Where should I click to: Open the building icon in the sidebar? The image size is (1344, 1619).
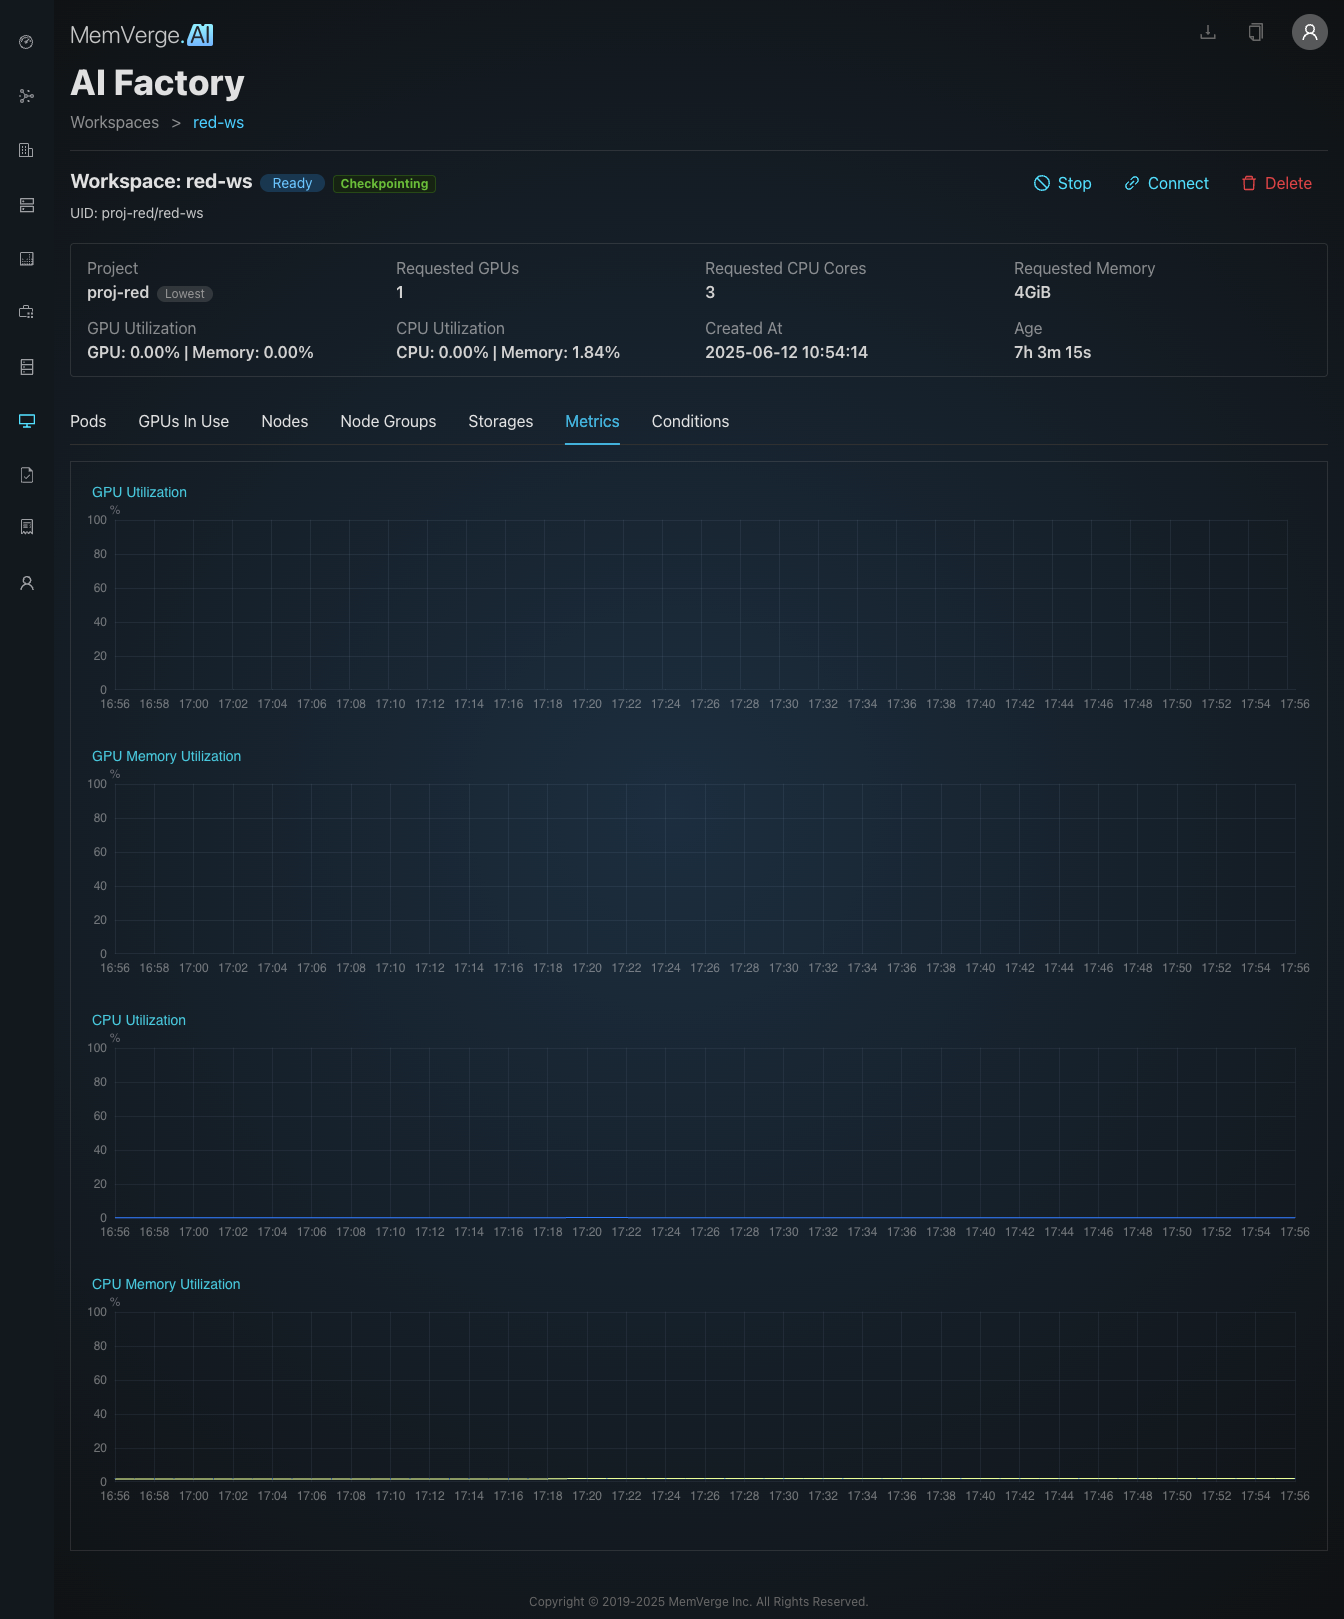27,150
